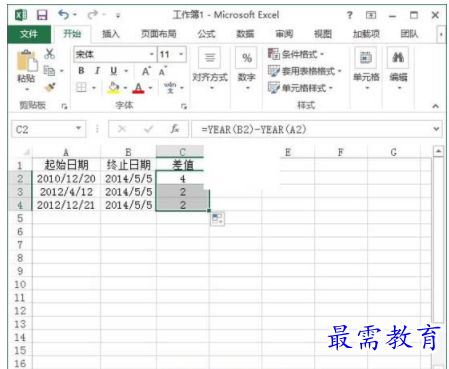Select row 5 header
449x369 pixels.
20,218
